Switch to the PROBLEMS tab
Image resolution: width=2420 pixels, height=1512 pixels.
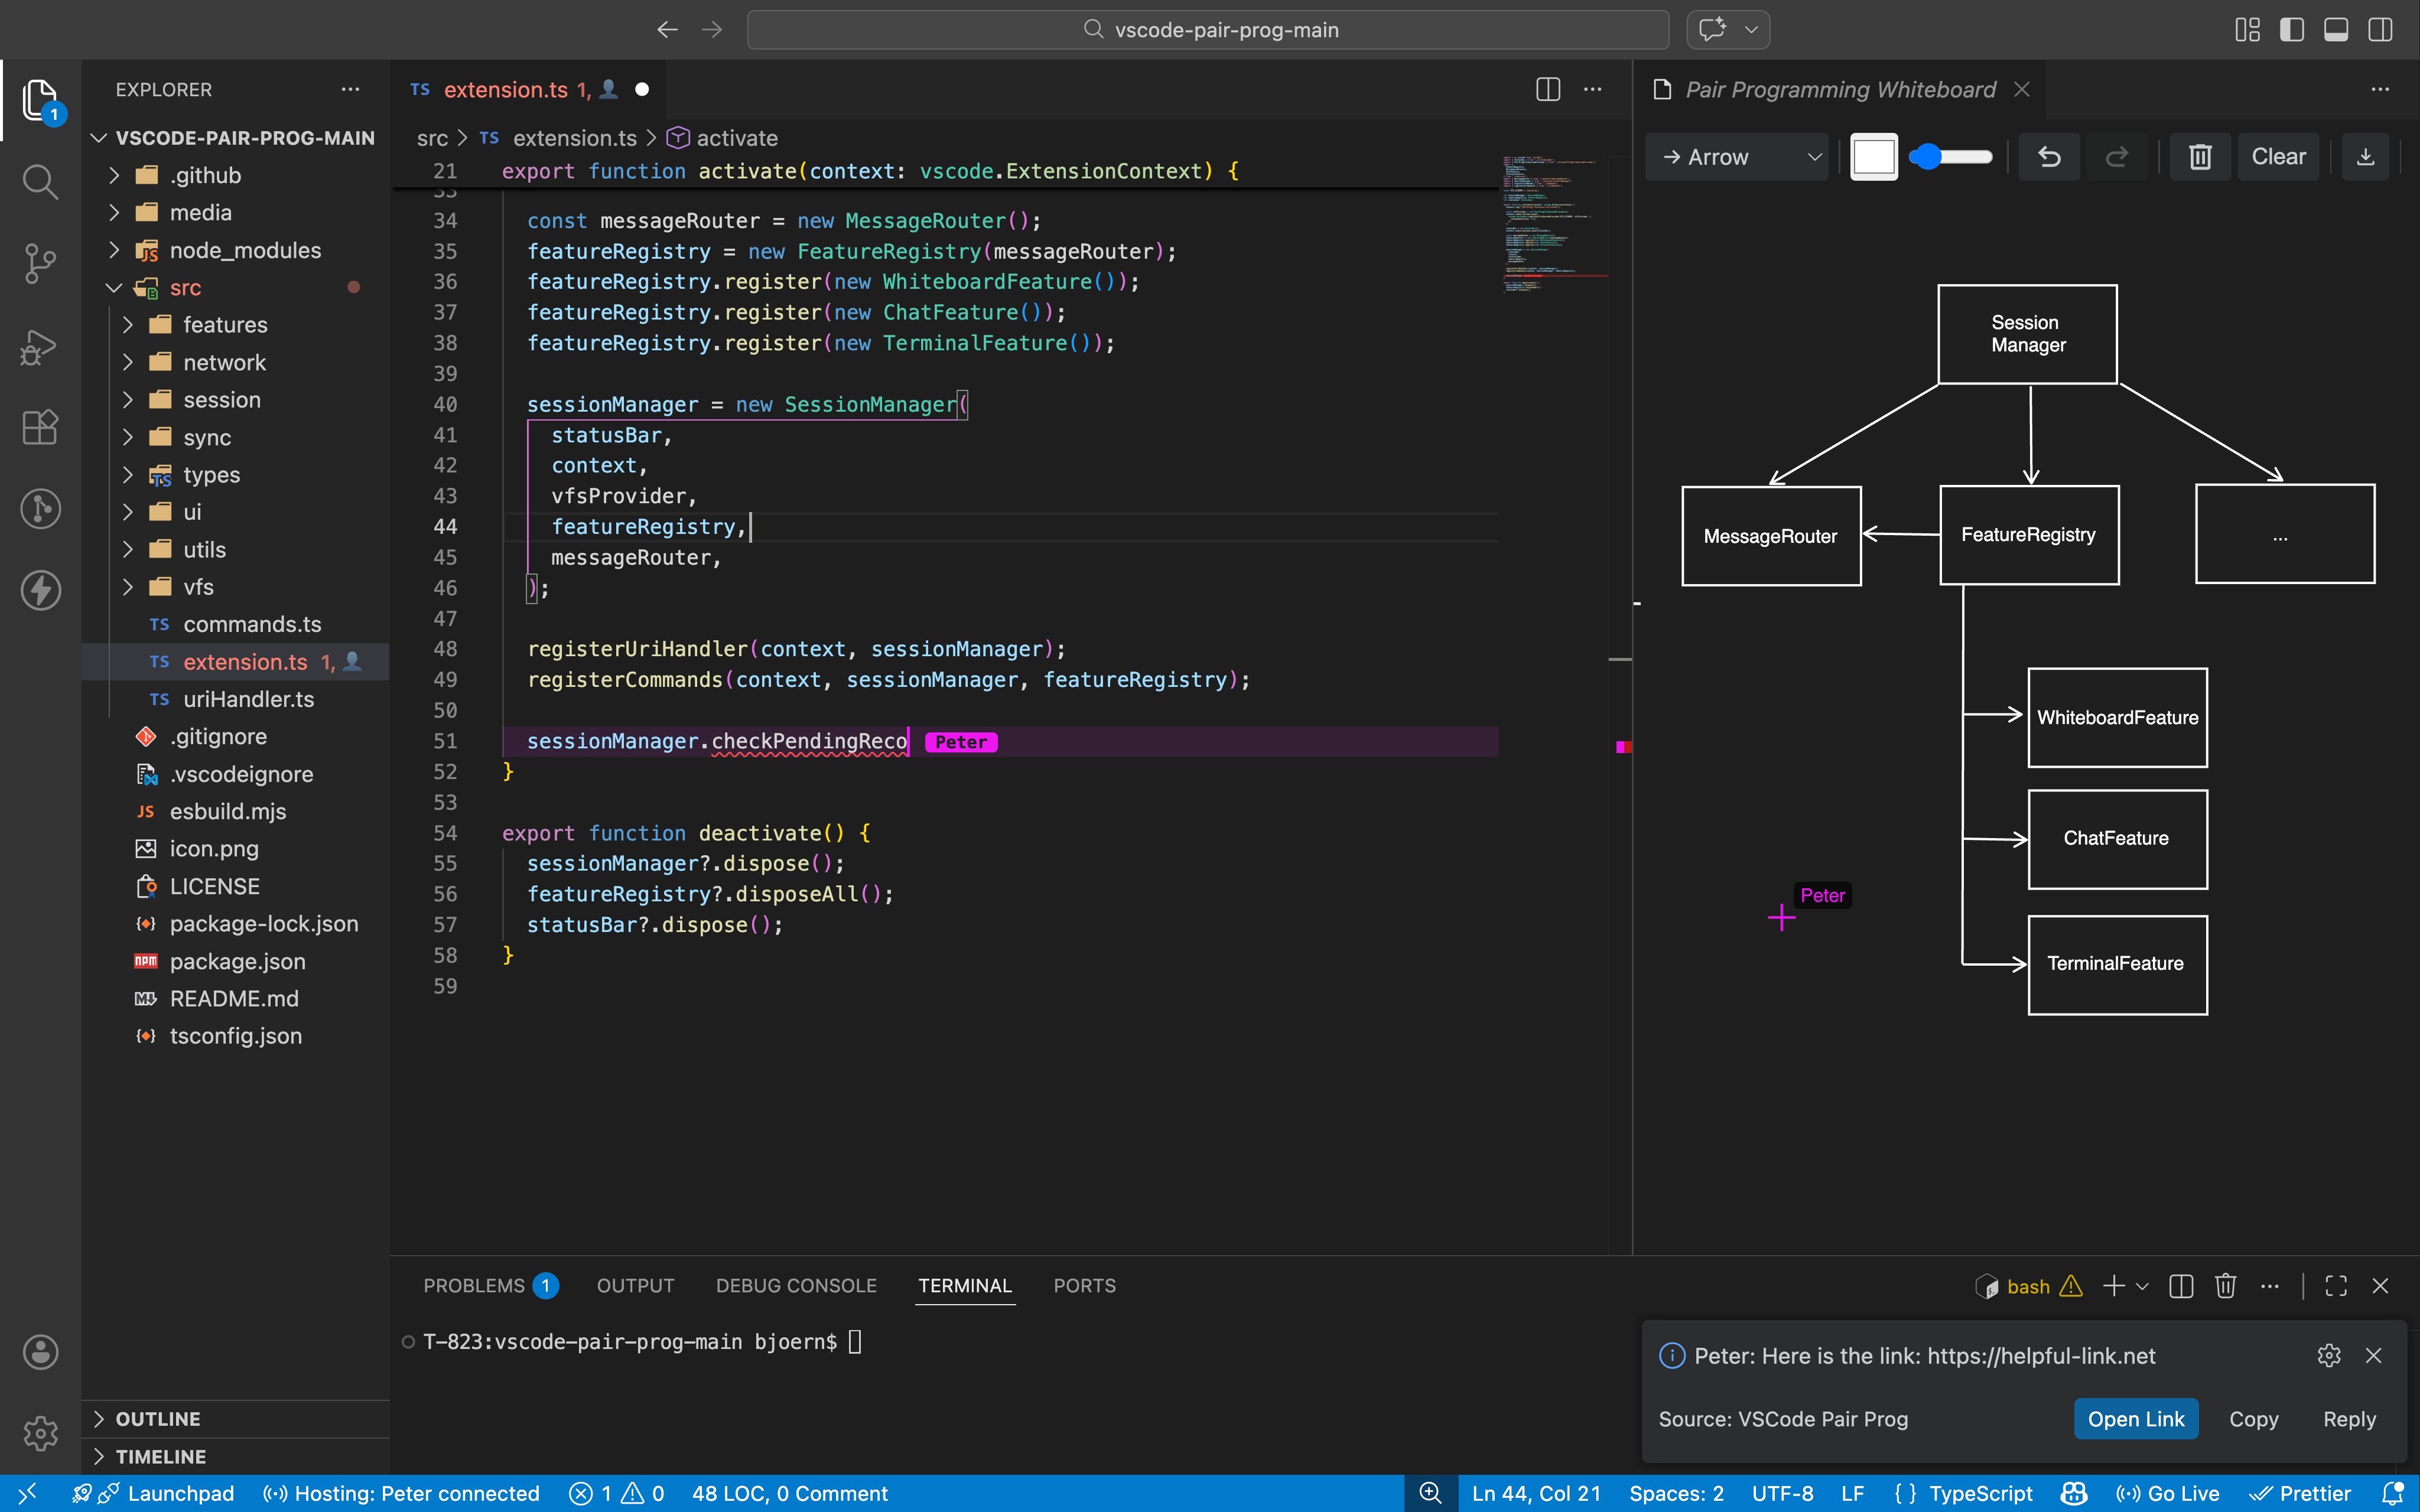tap(474, 1286)
